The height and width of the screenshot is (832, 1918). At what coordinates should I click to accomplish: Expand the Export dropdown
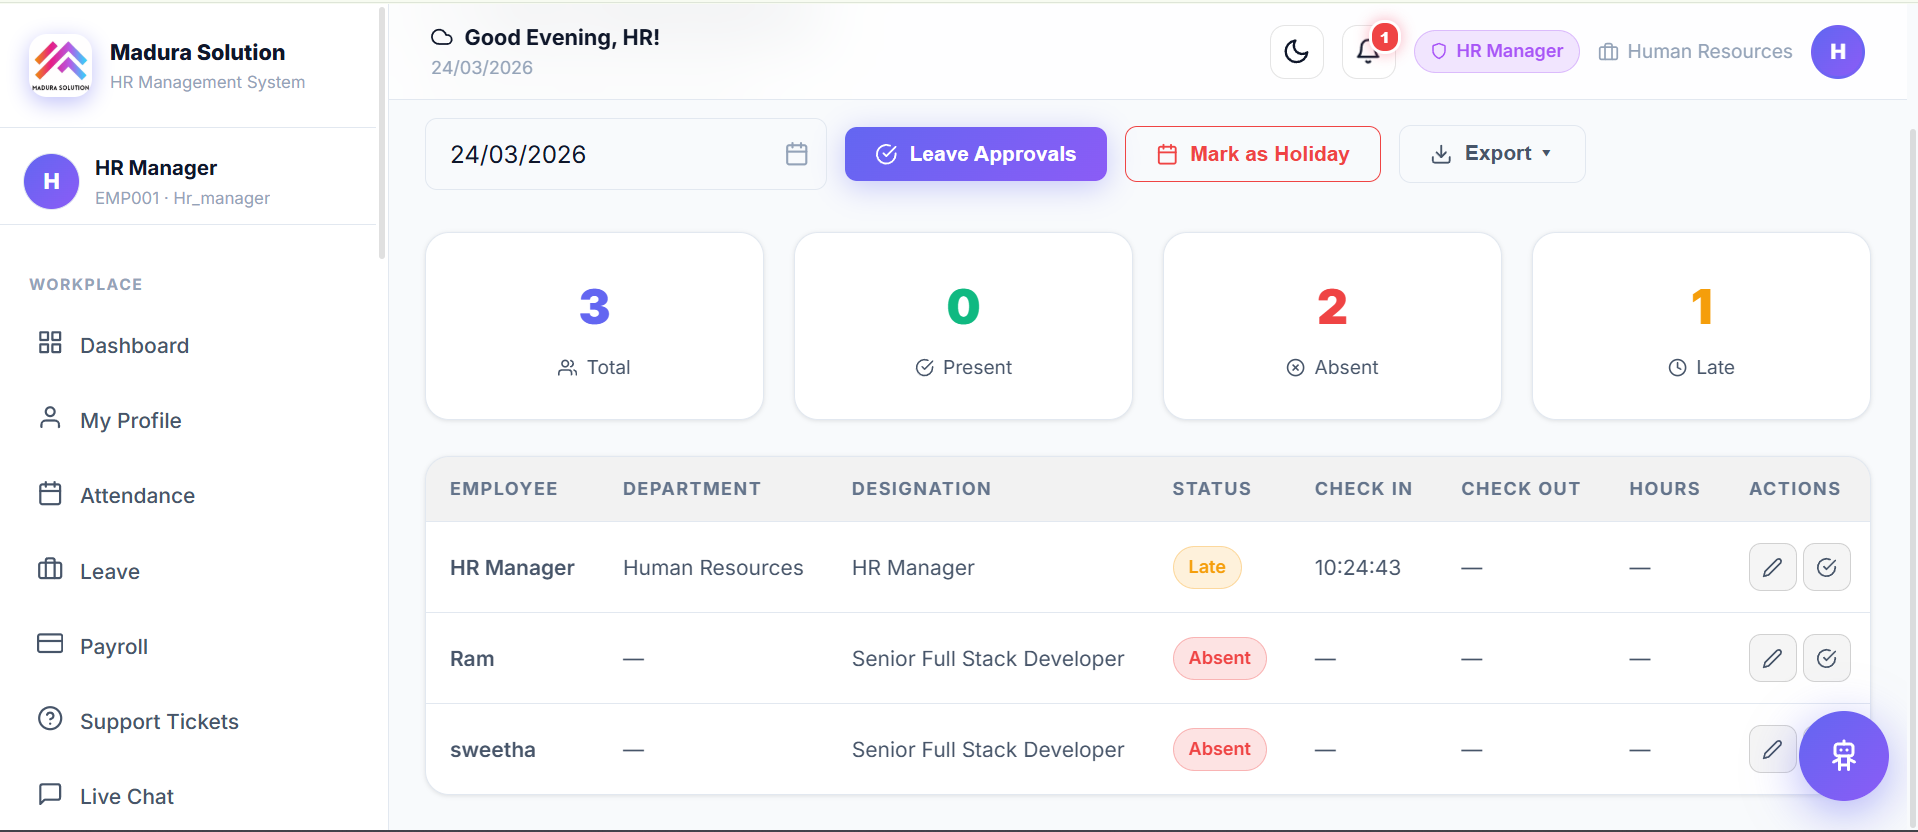tap(1491, 154)
